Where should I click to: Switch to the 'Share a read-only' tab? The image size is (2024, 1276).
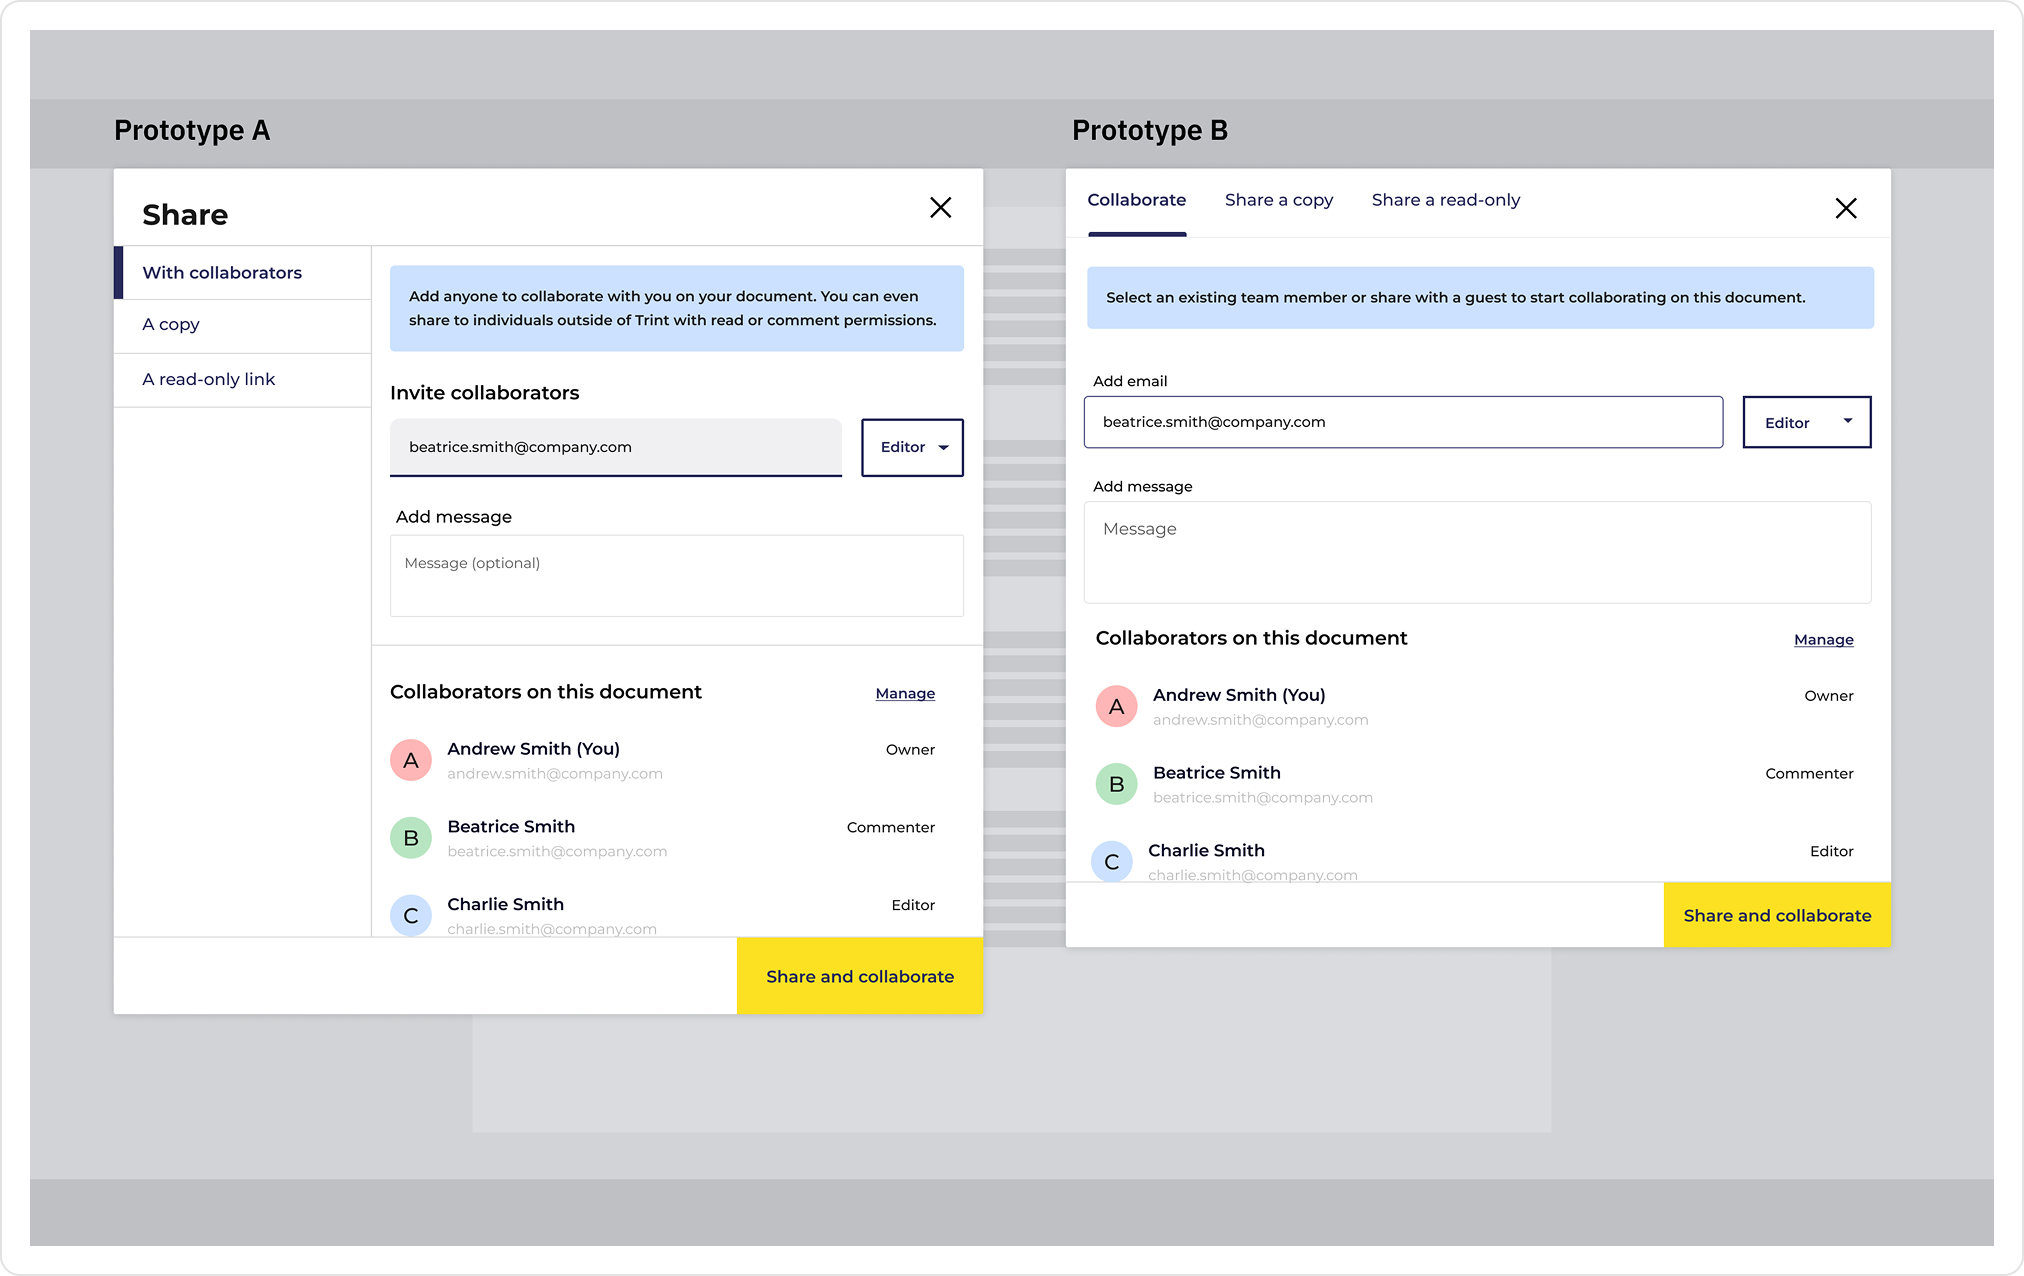[x=1445, y=200]
